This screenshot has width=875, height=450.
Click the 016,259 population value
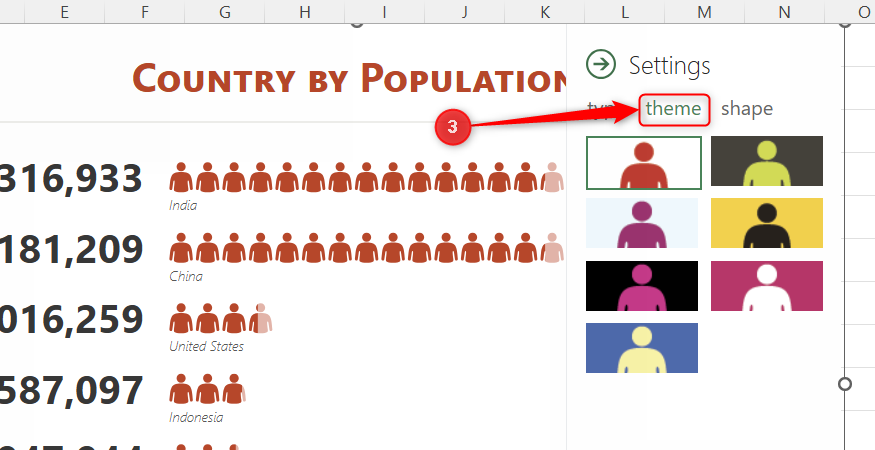(71, 320)
